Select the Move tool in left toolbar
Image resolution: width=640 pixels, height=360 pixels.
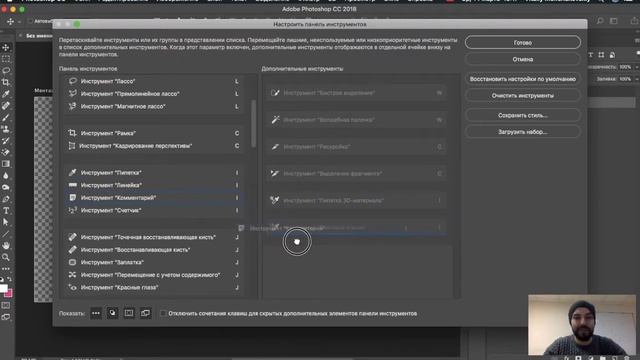pos(6,47)
